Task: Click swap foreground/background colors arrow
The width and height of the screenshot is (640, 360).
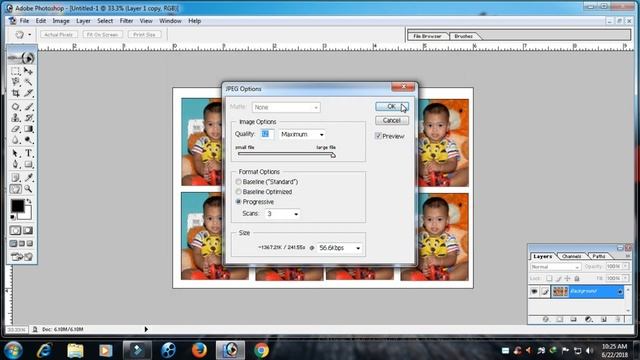Action: (29, 201)
